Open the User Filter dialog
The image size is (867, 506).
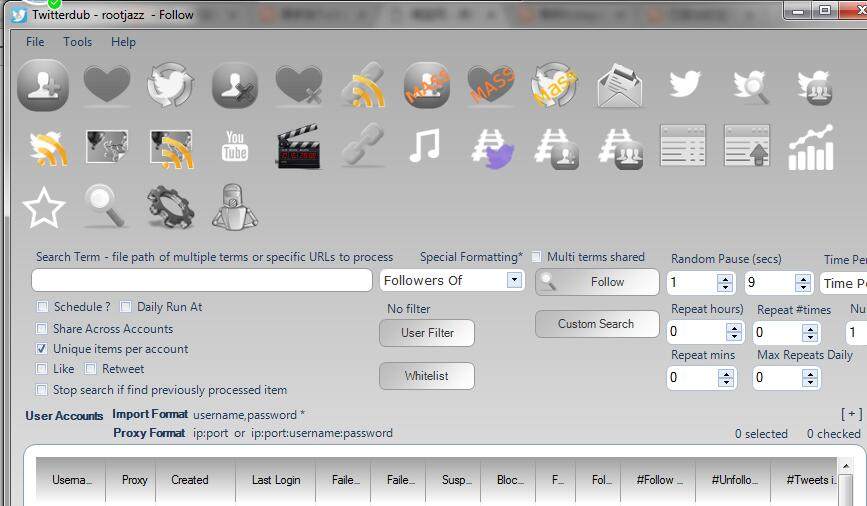coord(427,333)
